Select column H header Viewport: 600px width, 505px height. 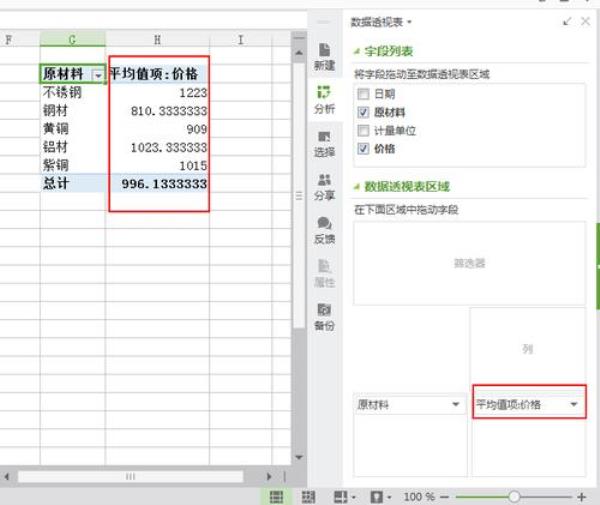click(157, 39)
